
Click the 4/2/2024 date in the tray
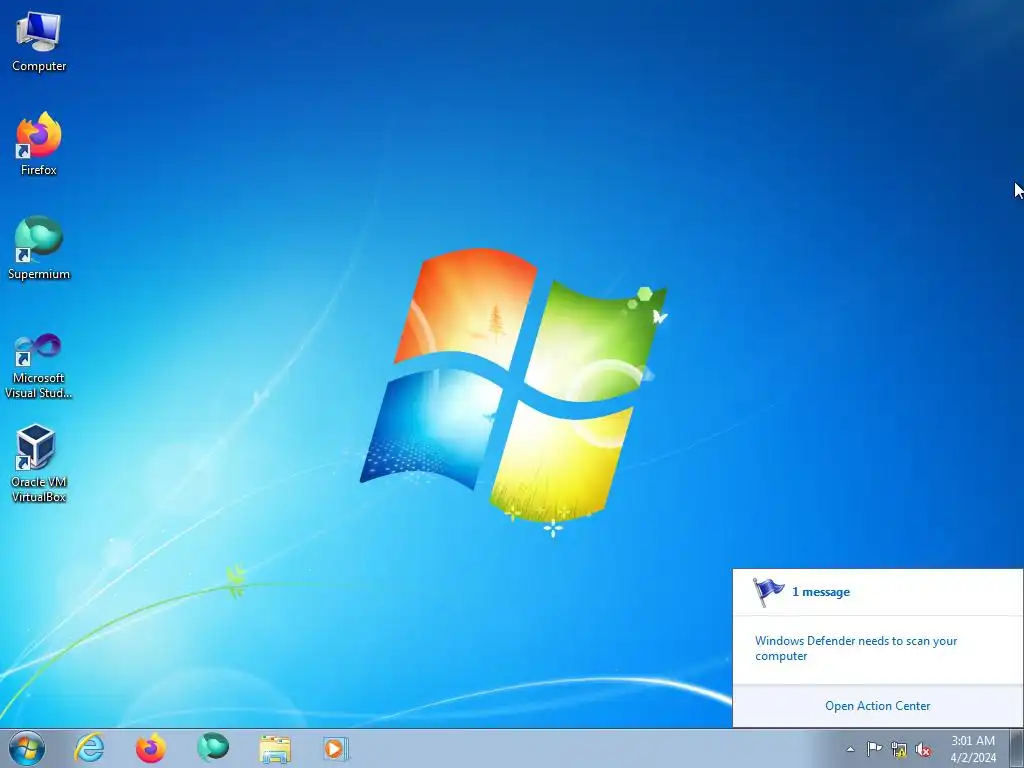[x=973, y=758]
